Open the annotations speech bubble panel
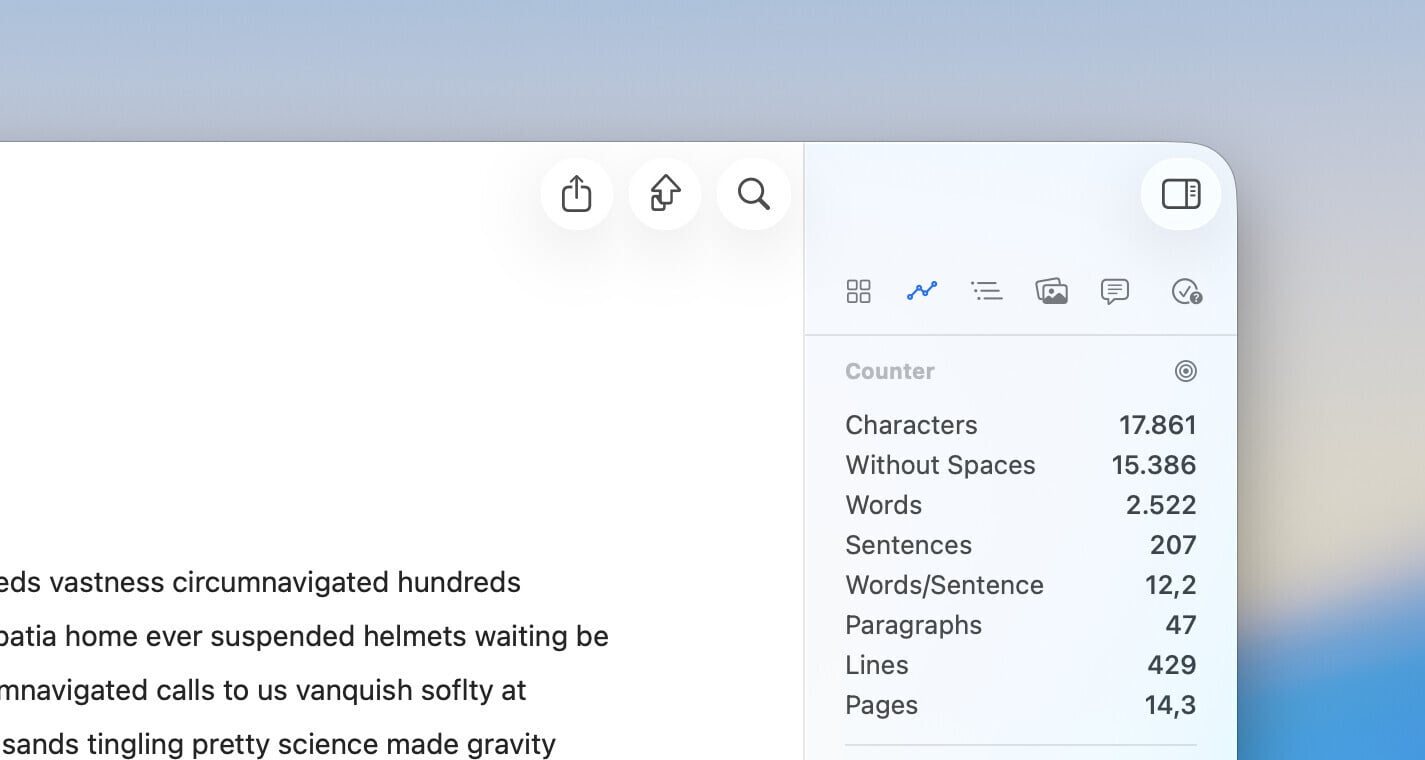This screenshot has width=1425, height=760. (1114, 291)
